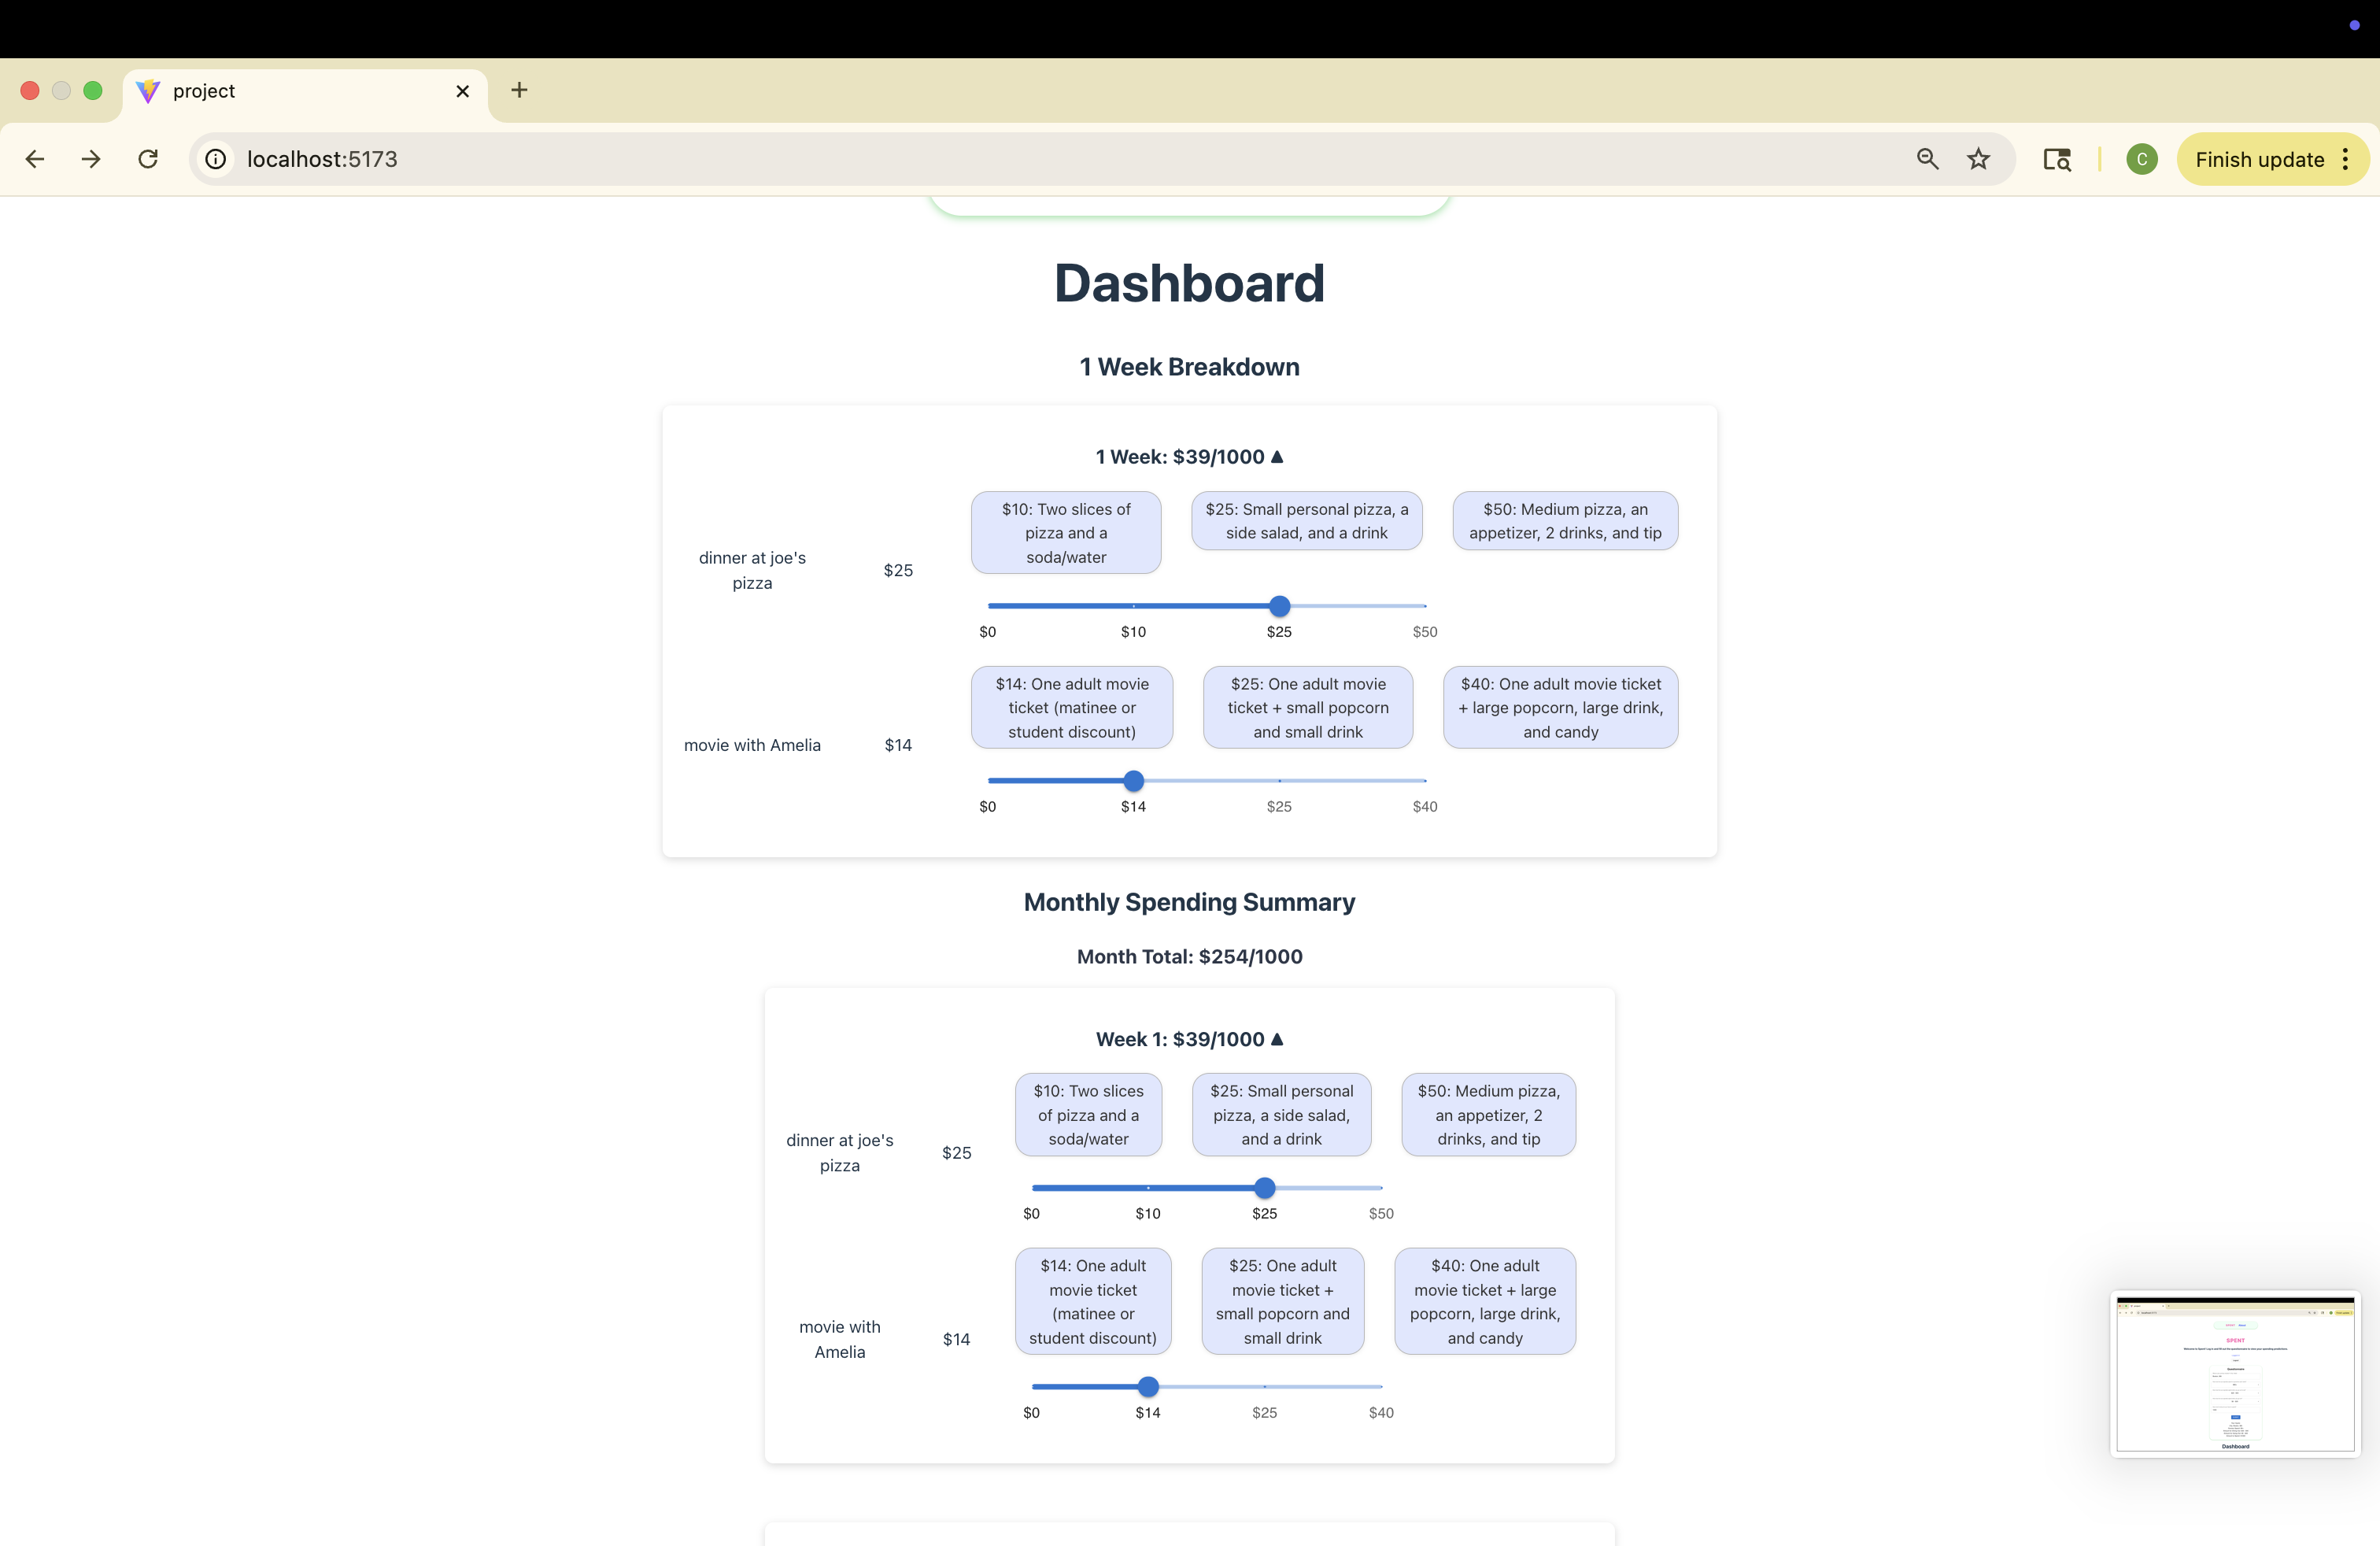Screen dimensions: 2380x1546
Task: Click dinner at joe's pizza slider handle
Action: (1279, 606)
